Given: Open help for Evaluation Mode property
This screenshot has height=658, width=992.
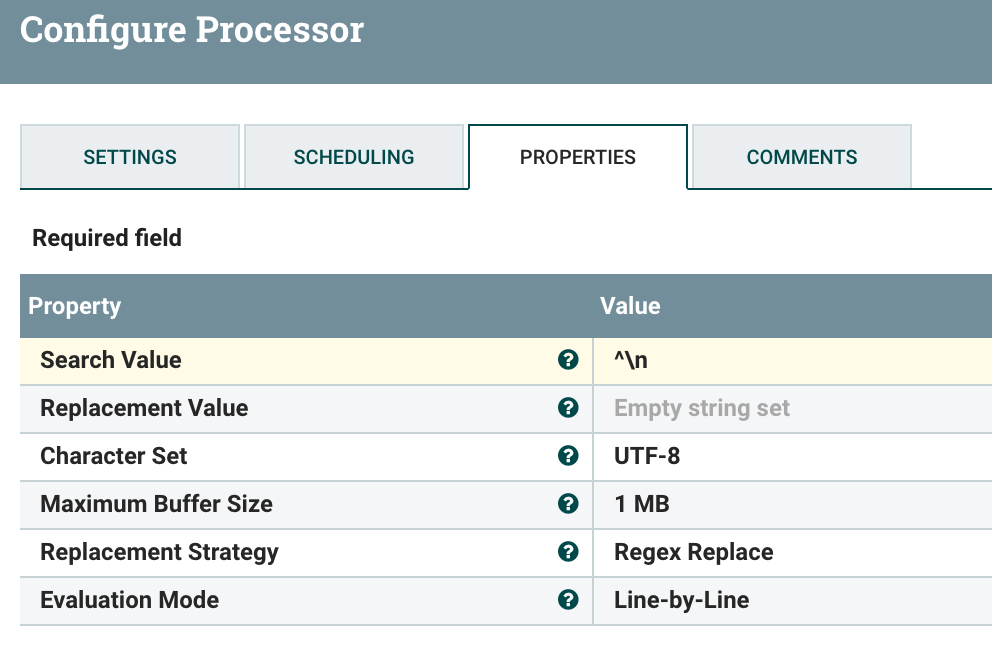Looking at the screenshot, I should pyautogui.click(x=569, y=600).
